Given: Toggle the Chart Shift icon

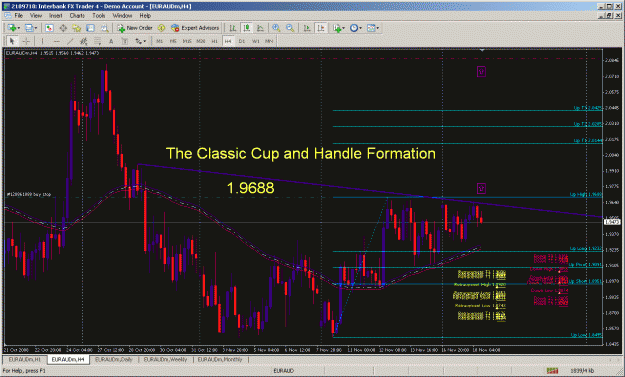Looking at the screenshot, I should tap(321, 28).
